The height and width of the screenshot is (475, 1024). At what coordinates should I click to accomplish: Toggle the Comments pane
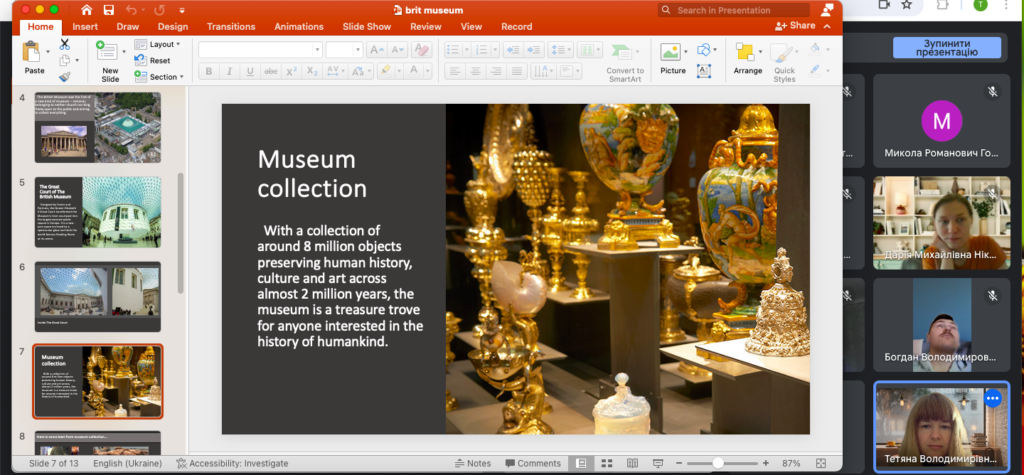(532, 463)
